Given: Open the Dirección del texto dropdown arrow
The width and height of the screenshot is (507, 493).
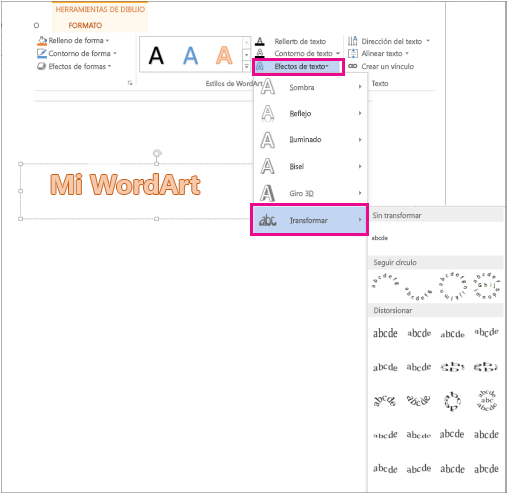Looking at the screenshot, I should pyautogui.click(x=428, y=41).
